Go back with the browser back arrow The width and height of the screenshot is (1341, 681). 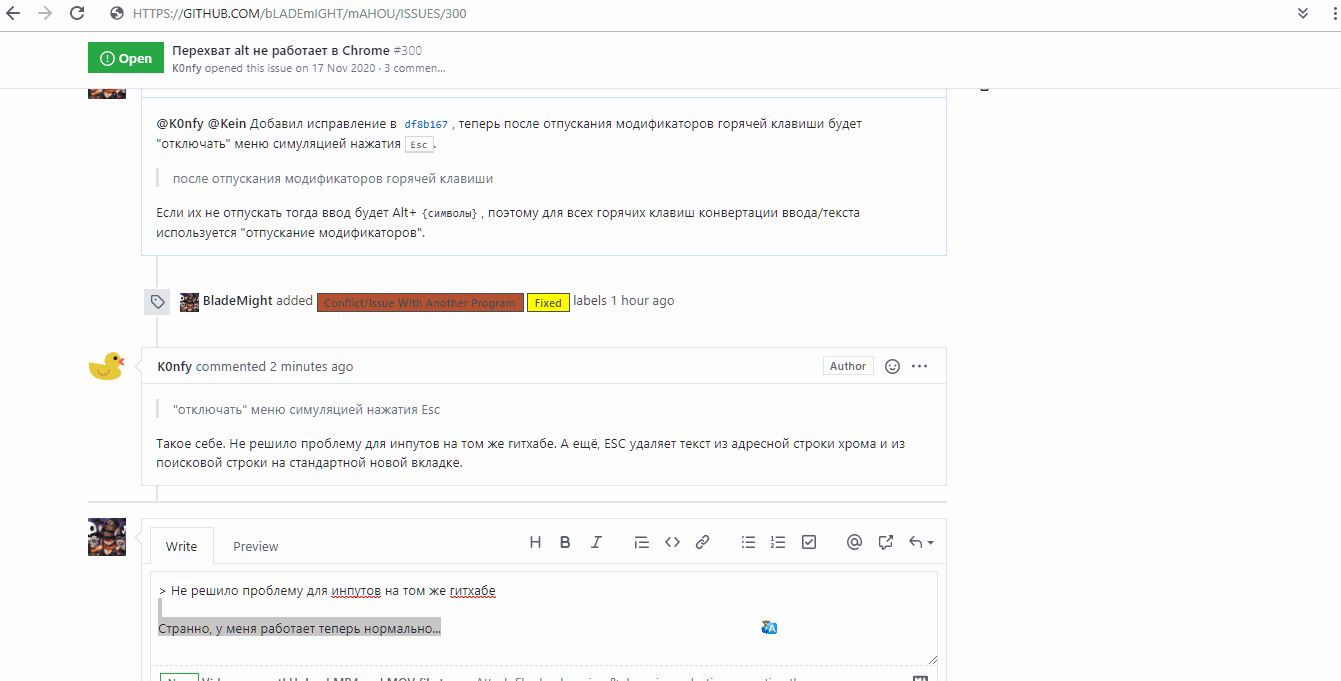14,14
